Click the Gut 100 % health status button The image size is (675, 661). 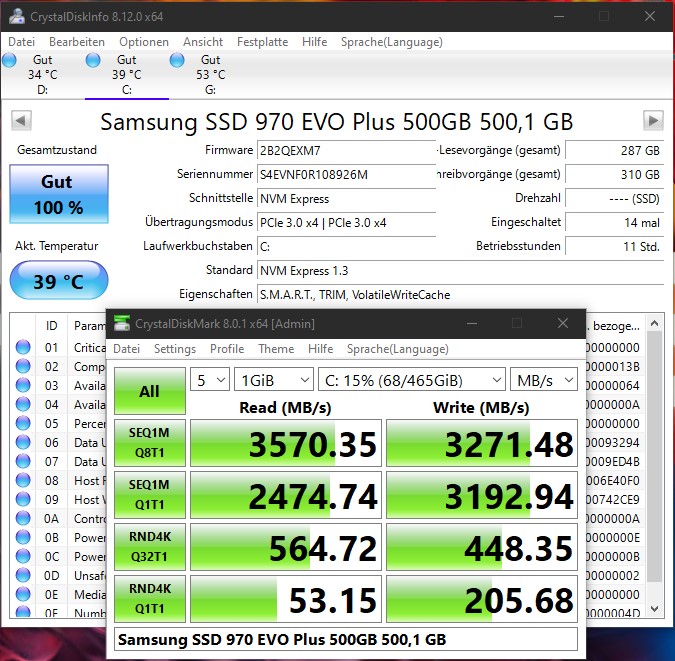pyautogui.click(x=59, y=194)
